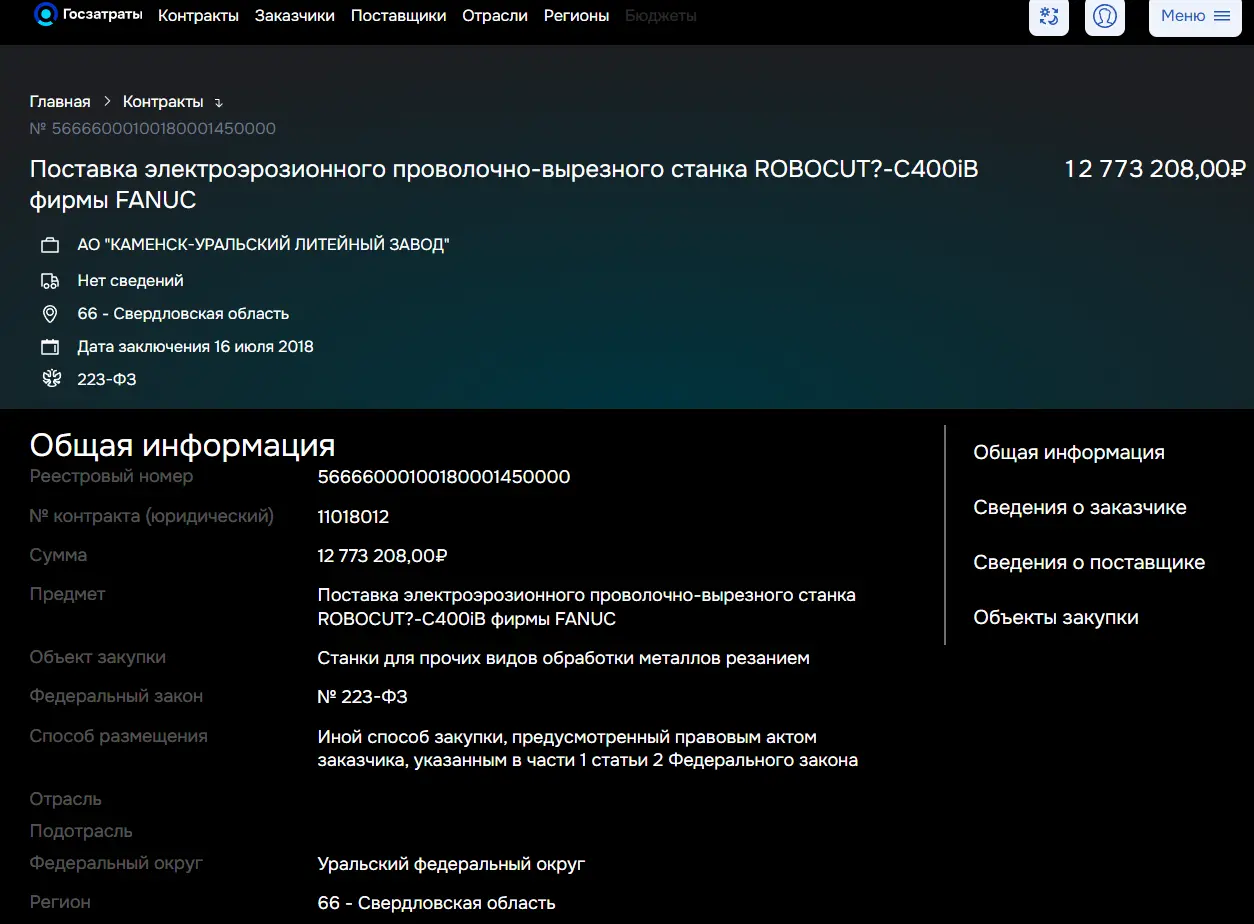Click legal contract number 11018012
Viewport: 1254px width, 924px height.
click(353, 517)
